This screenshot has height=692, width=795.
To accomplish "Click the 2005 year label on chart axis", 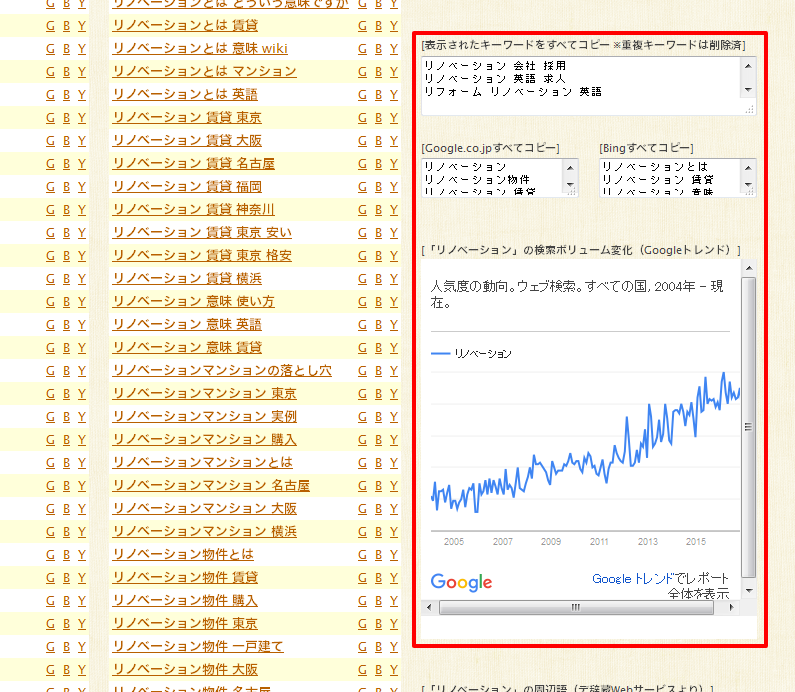I will 454,541.
